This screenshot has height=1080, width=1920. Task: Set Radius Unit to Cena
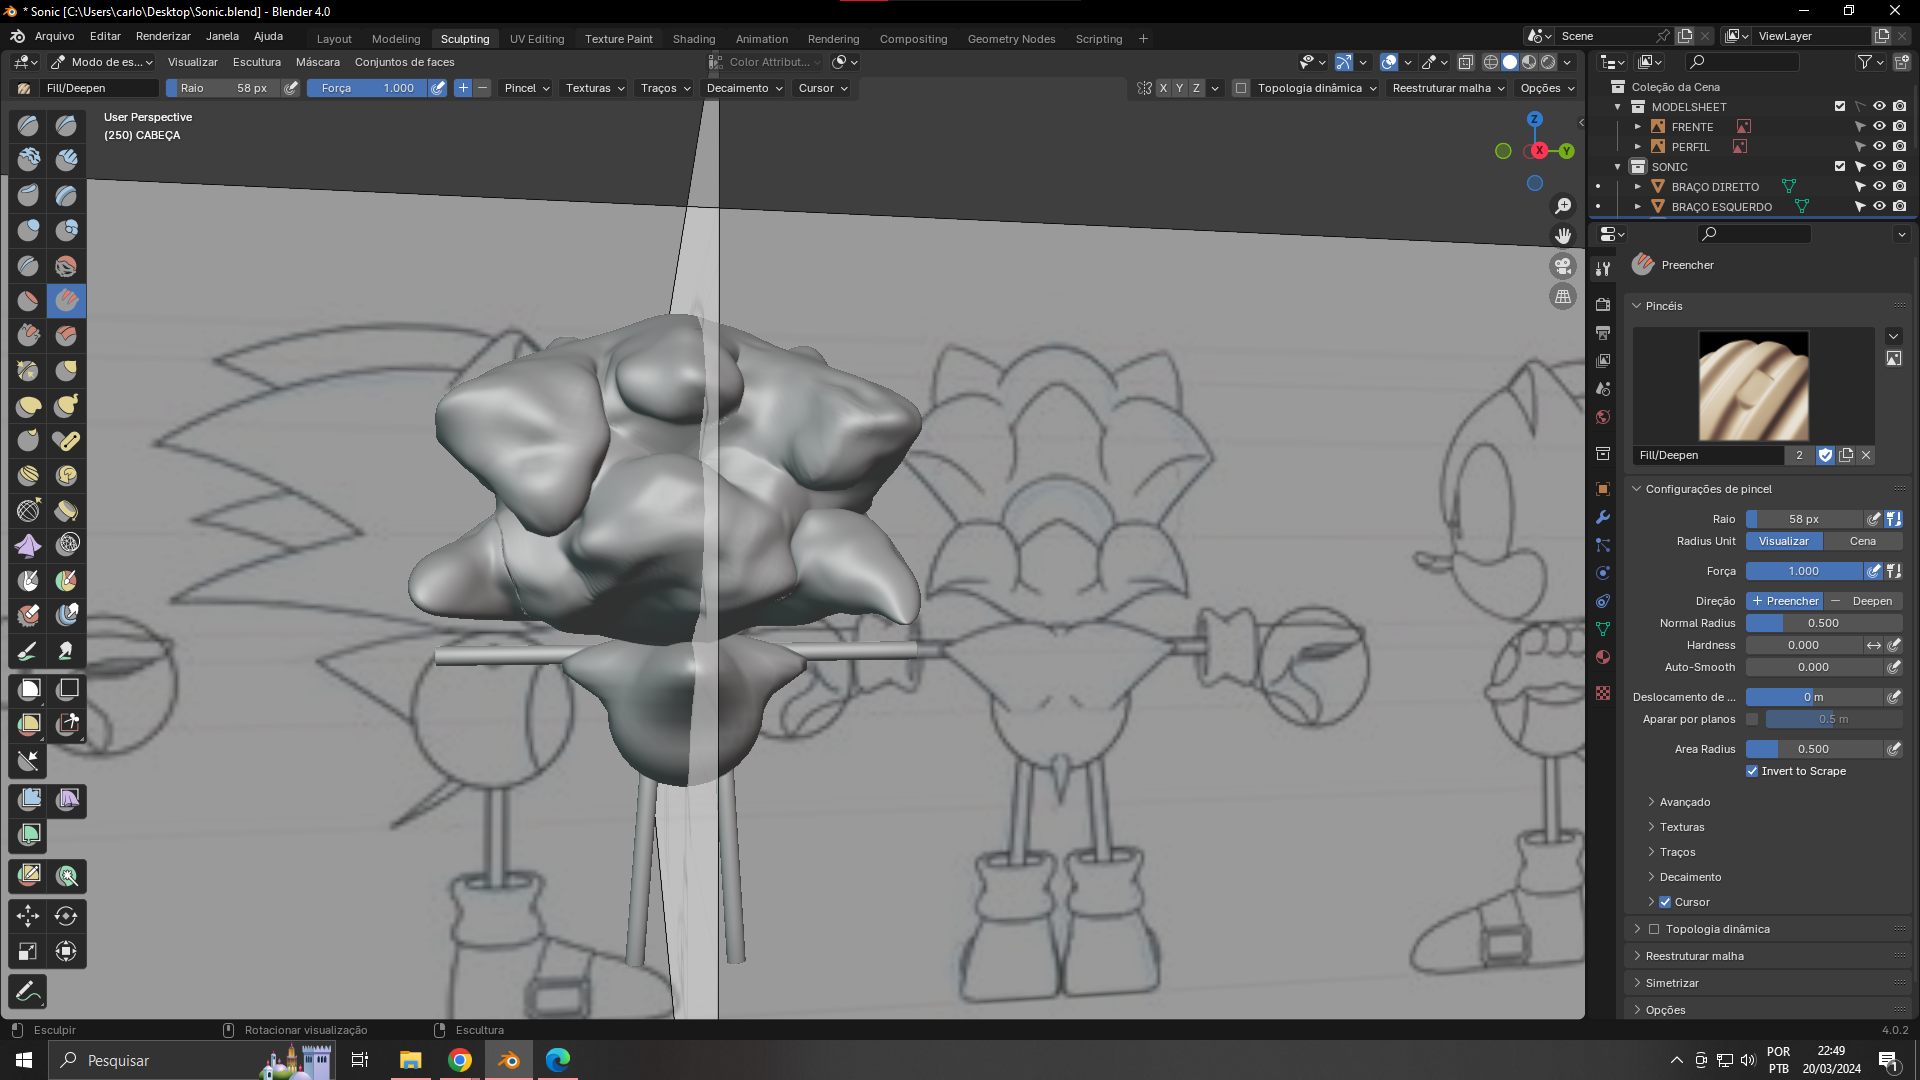[1862, 541]
